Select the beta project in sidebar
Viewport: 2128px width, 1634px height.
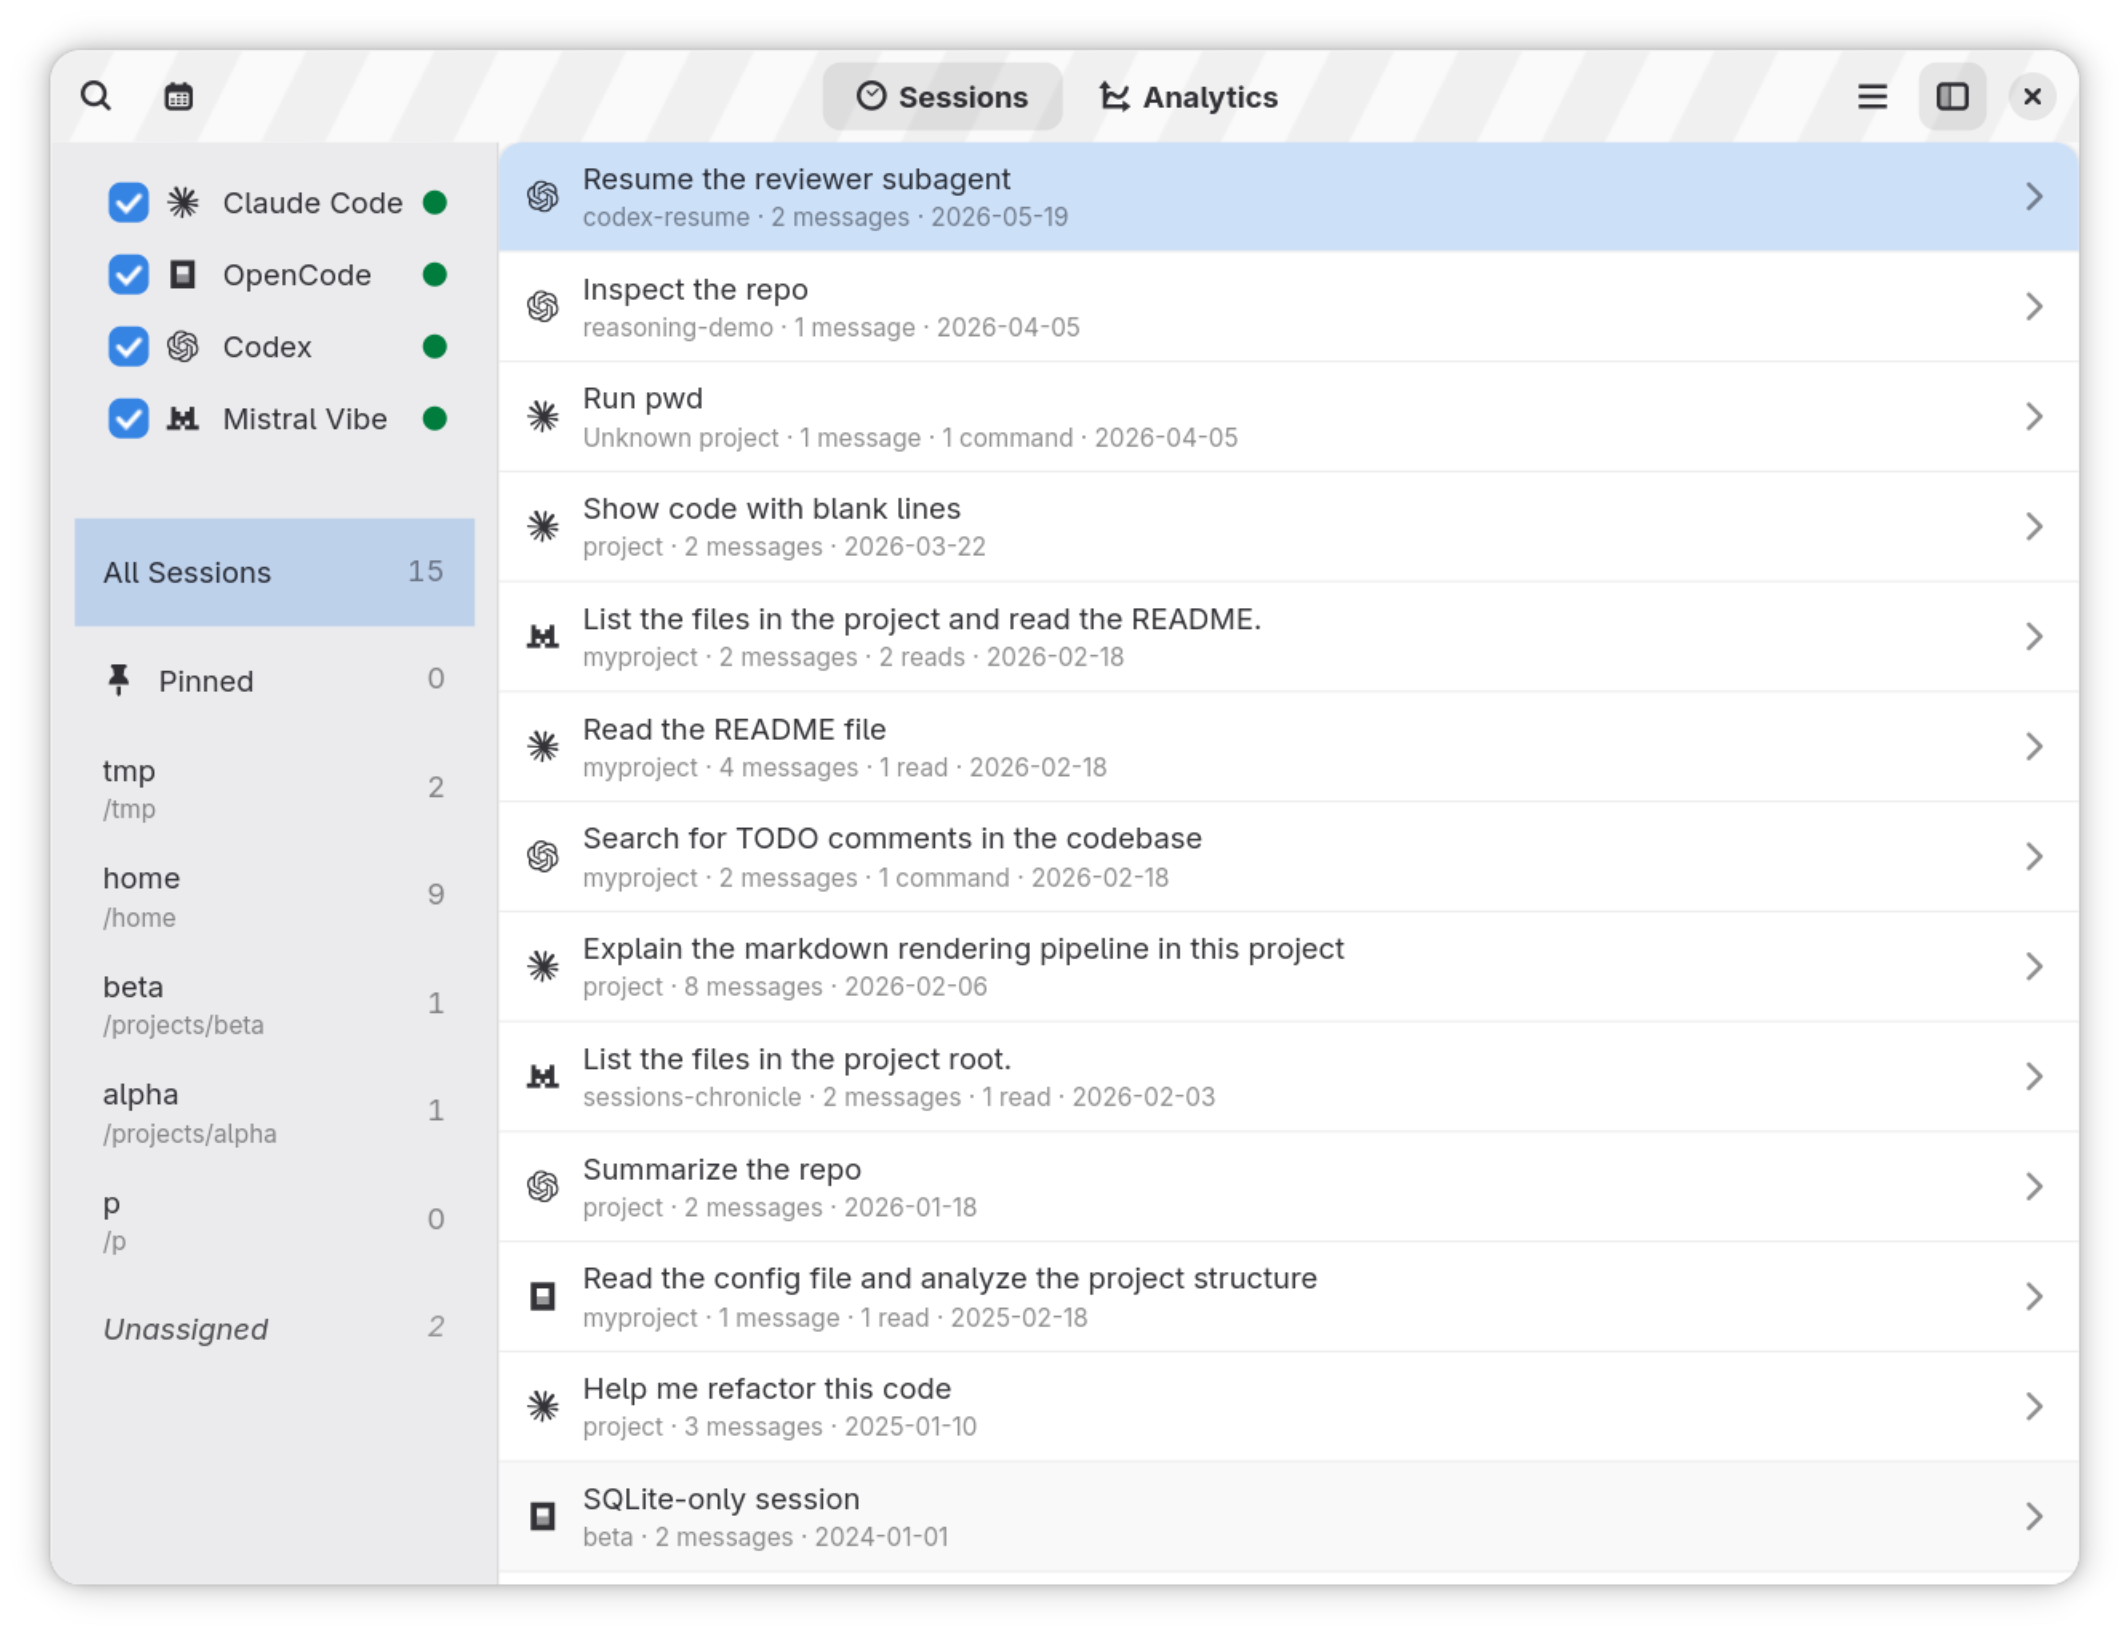point(274,1004)
